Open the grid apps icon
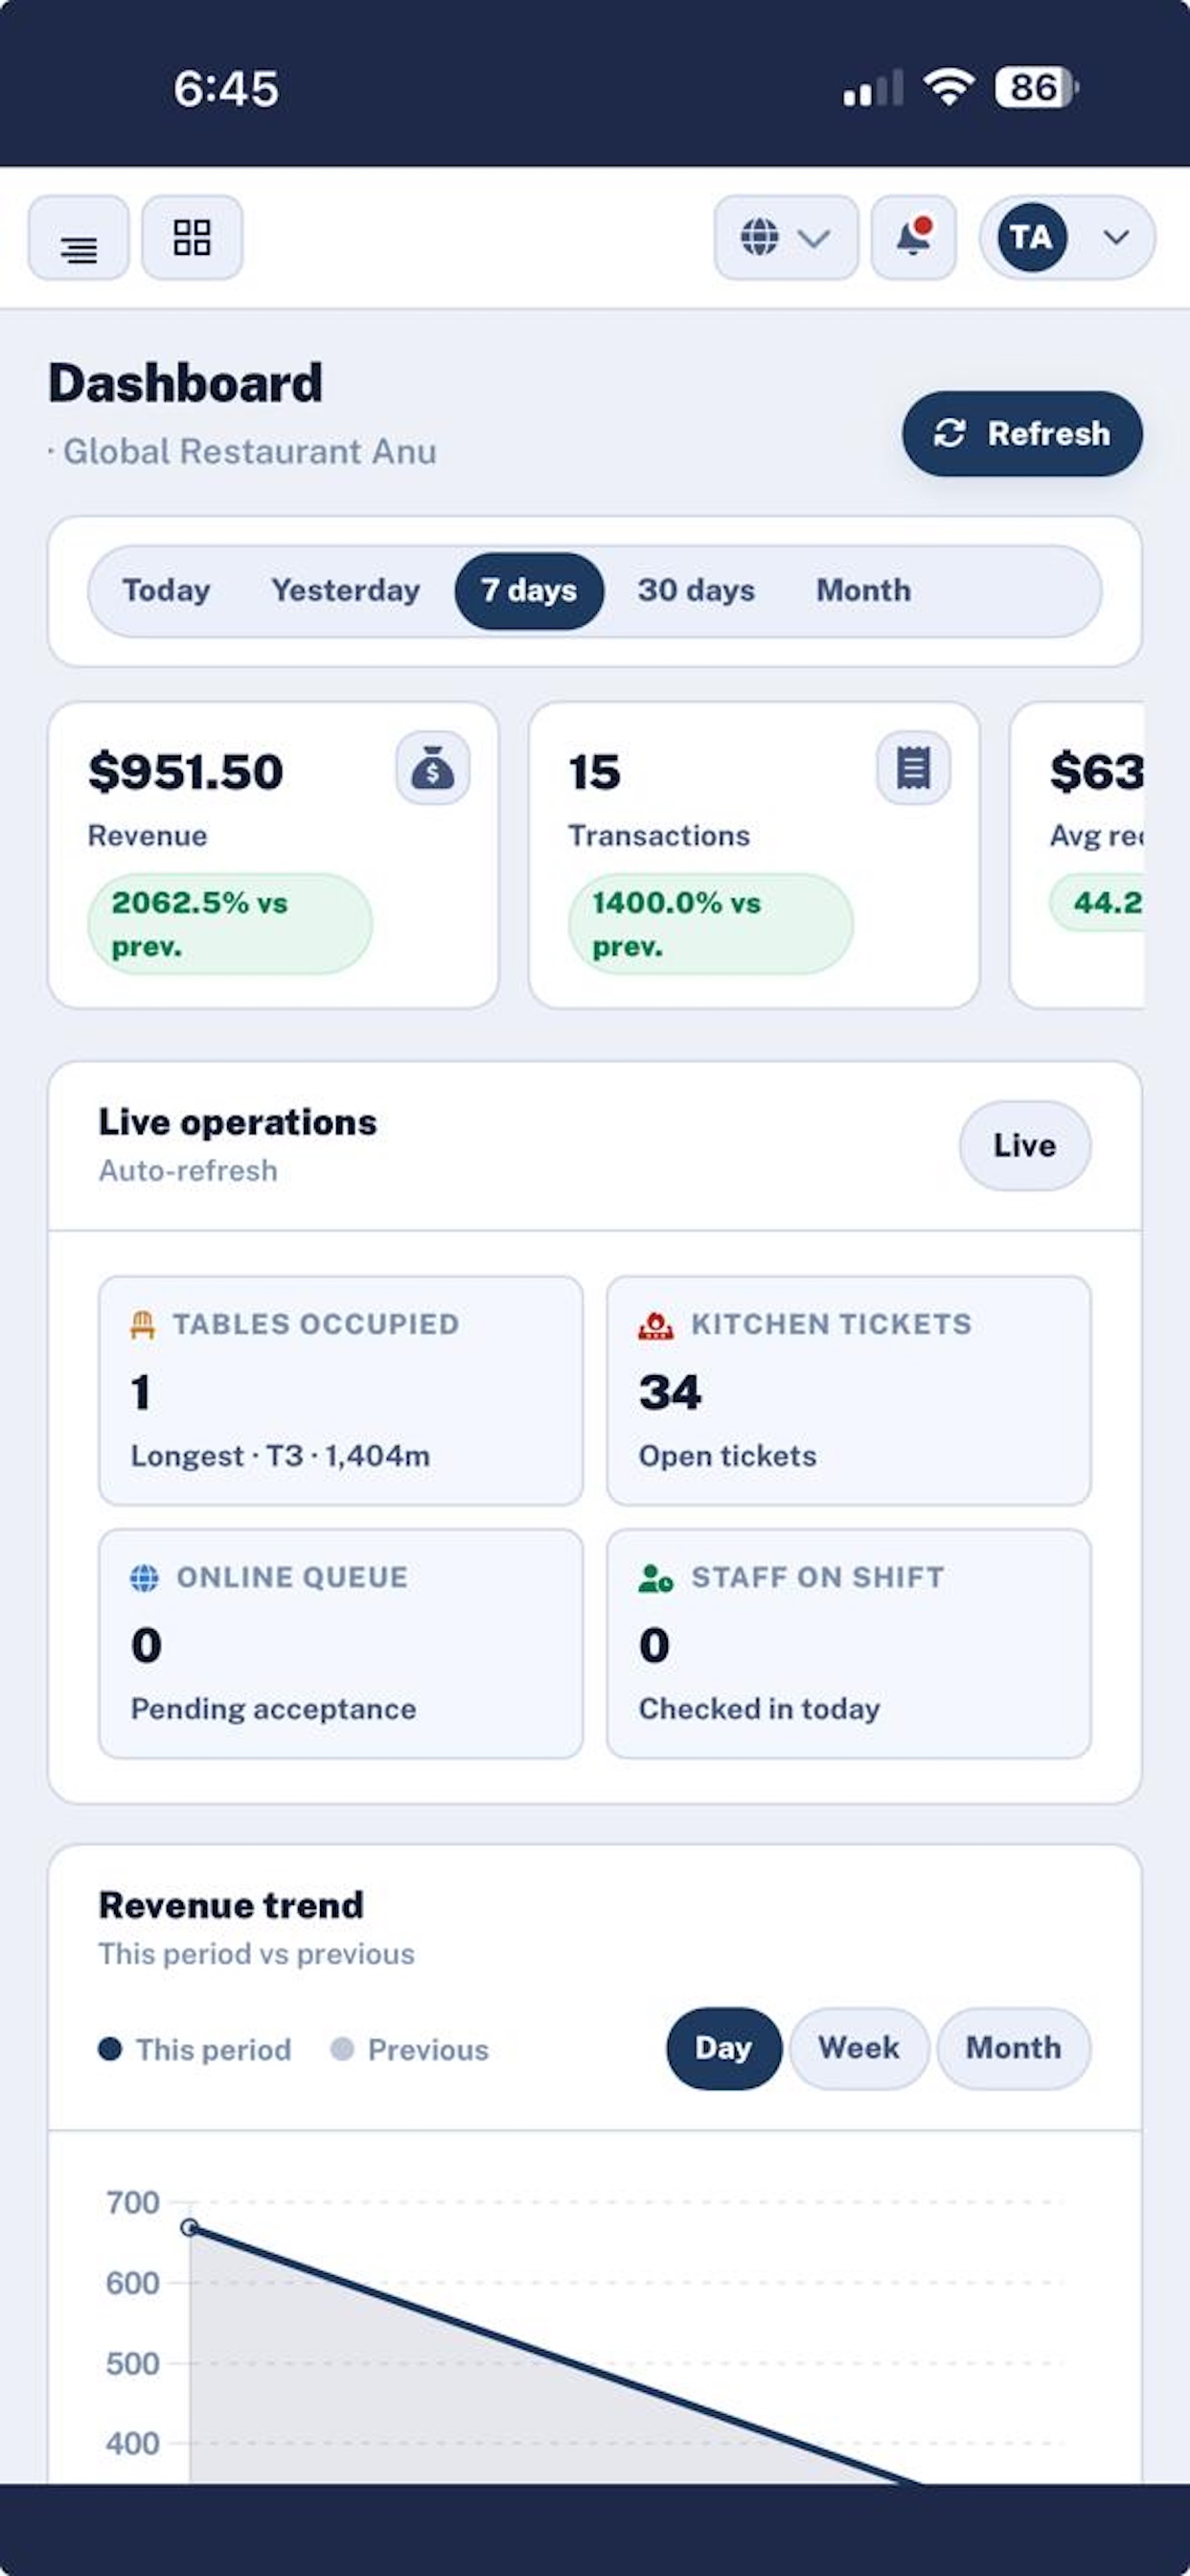Screen dimensions: 1190x2576 point(192,238)
